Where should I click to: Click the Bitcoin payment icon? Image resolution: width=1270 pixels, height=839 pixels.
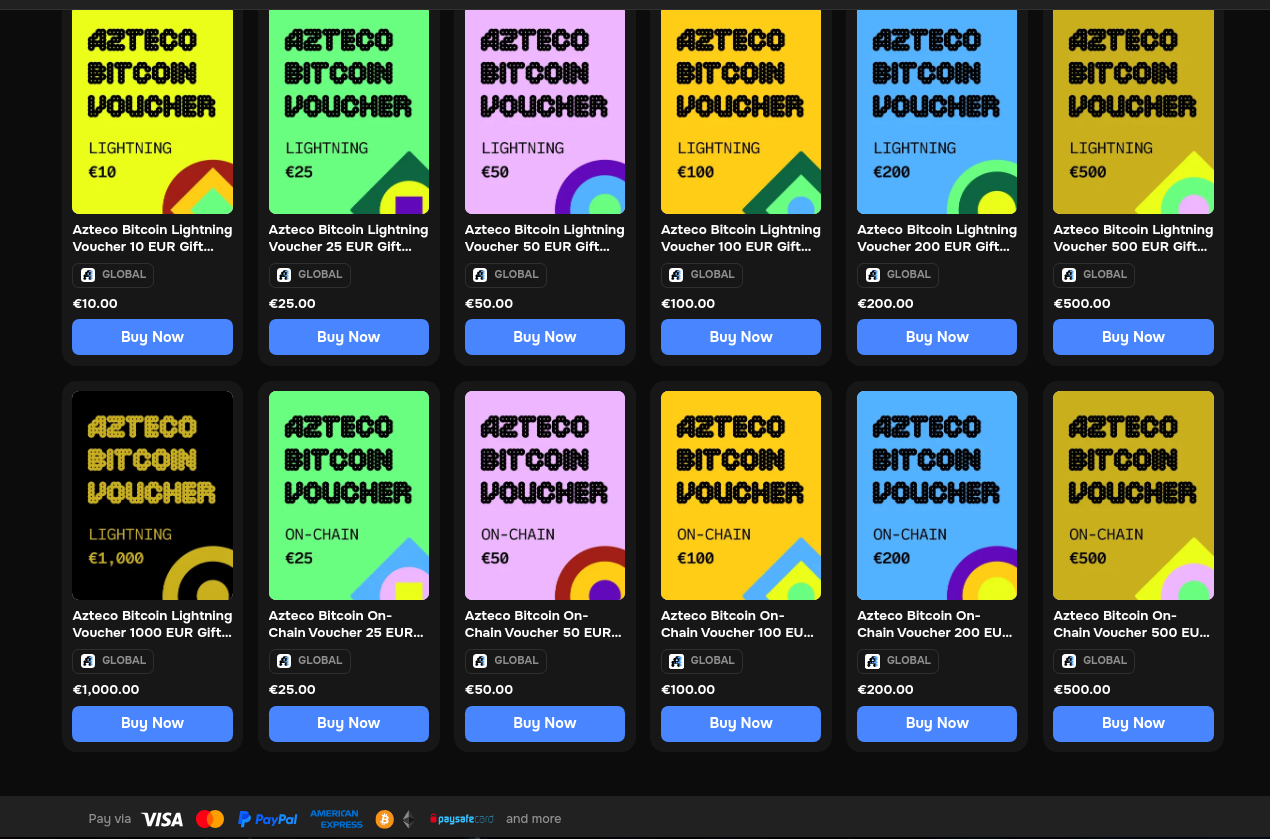click(384, 818)
